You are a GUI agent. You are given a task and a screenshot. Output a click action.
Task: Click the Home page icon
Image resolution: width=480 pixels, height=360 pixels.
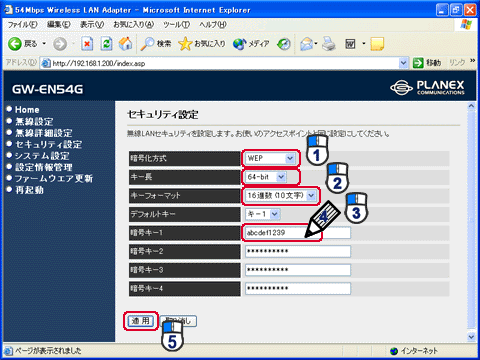coord(125,44)
